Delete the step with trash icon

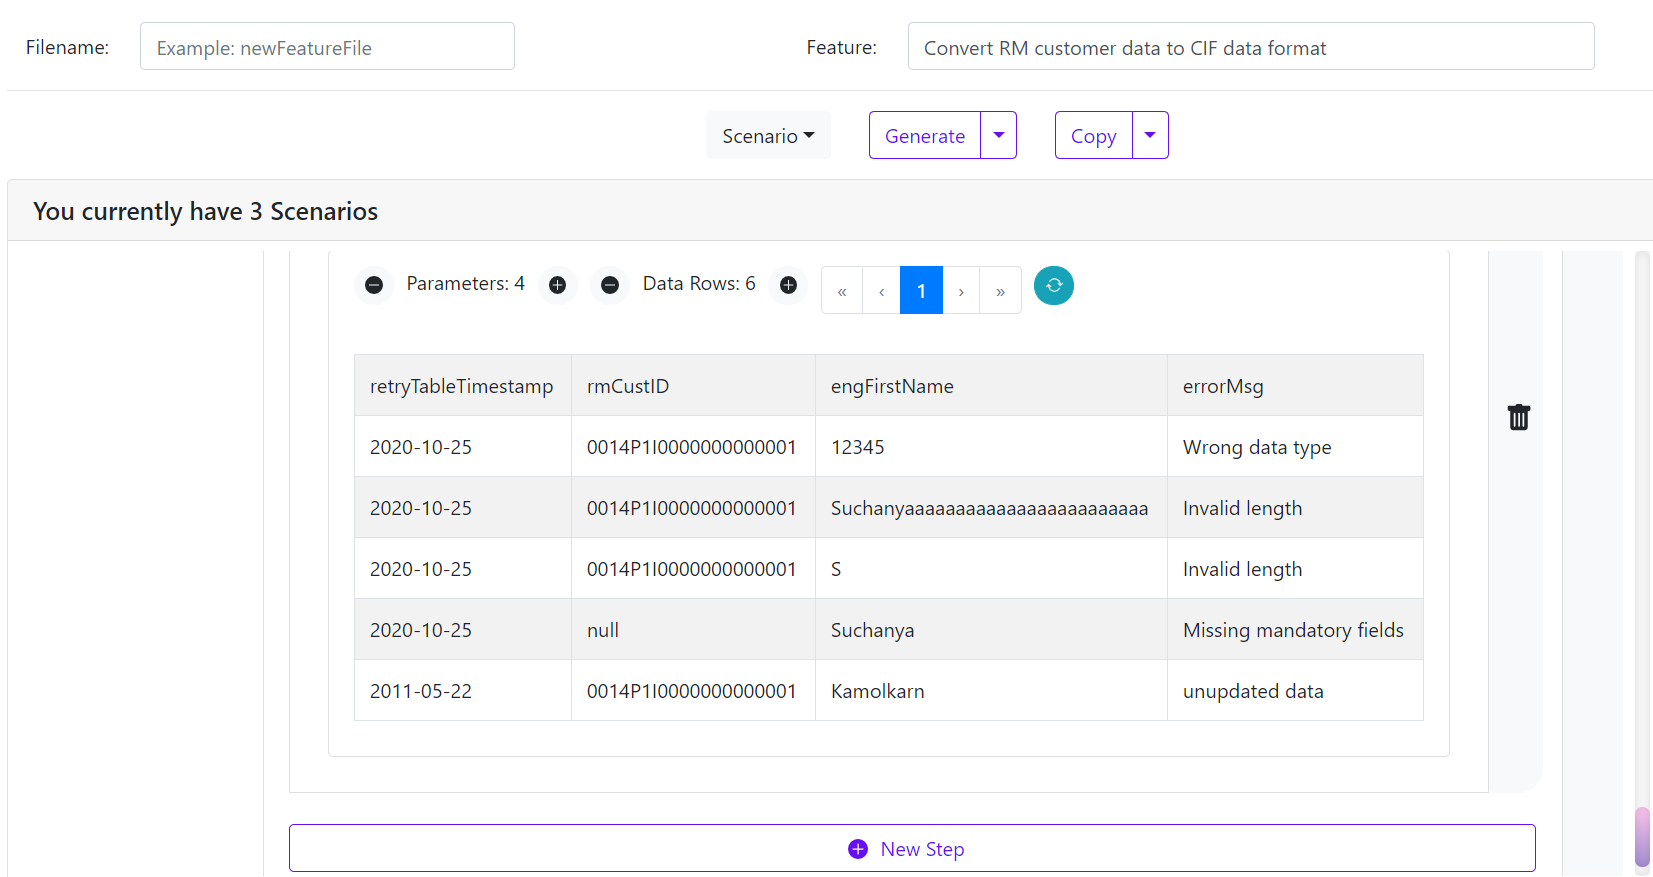[x=1518, y=417]
